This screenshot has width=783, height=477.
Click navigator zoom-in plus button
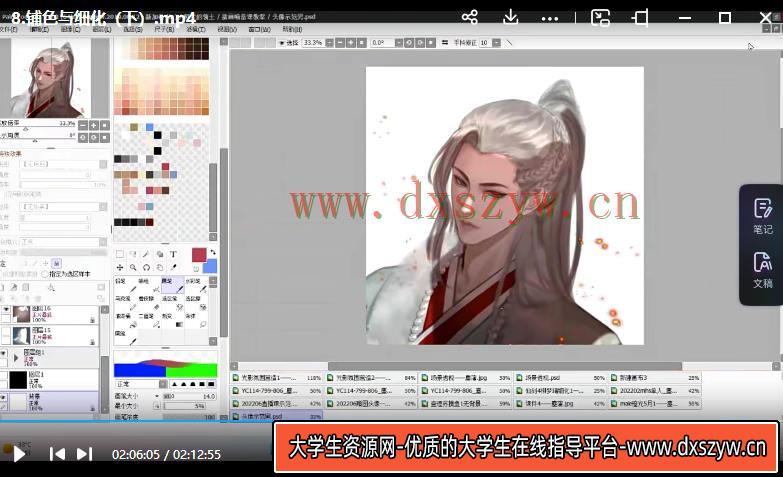[x=93, y=125]
